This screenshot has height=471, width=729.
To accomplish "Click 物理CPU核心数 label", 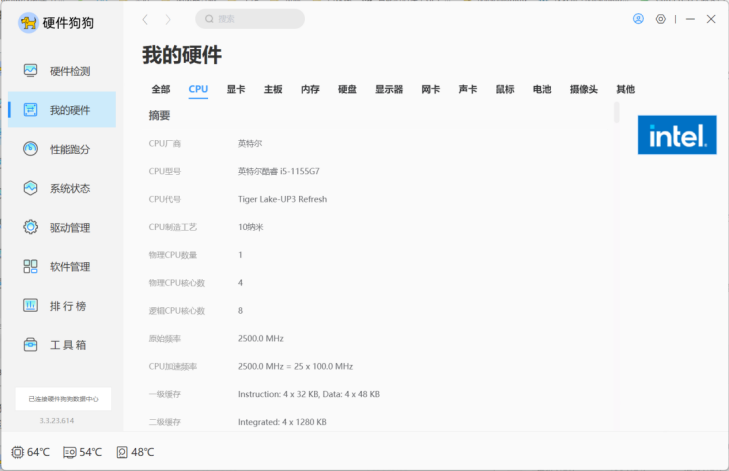I will click(177, 283).
